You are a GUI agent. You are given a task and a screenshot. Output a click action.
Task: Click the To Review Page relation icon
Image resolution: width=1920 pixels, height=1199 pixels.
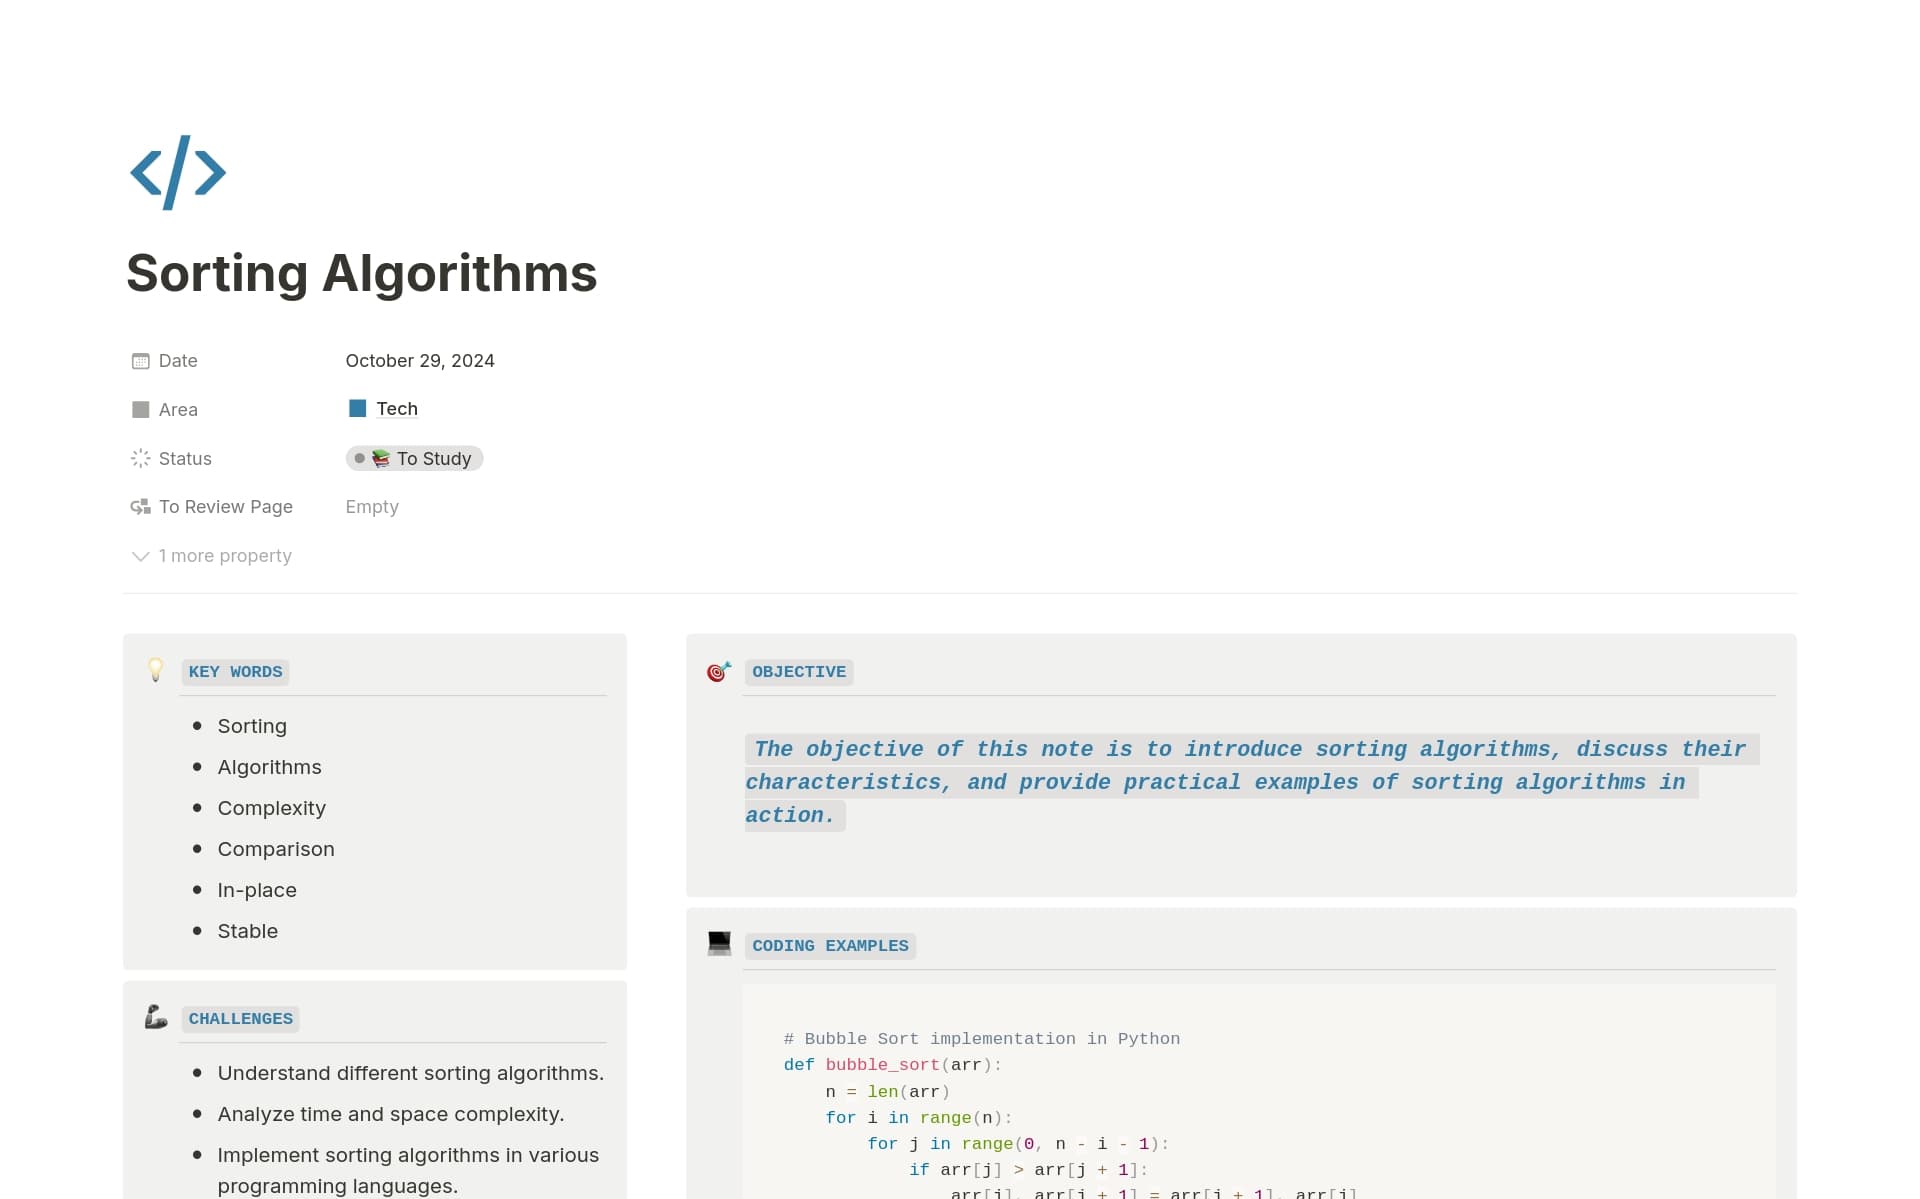click(141, 507)
